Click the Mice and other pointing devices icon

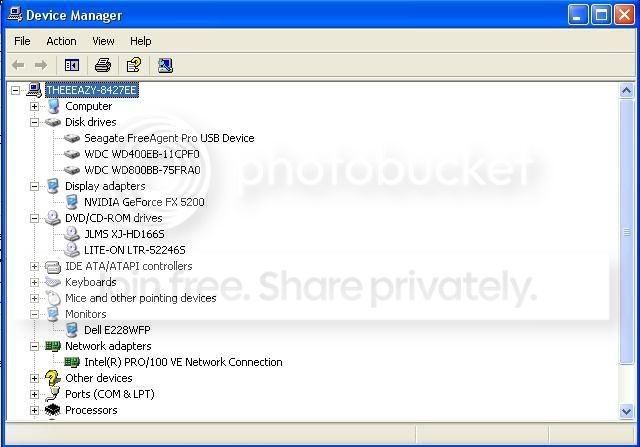click(53, 298)
